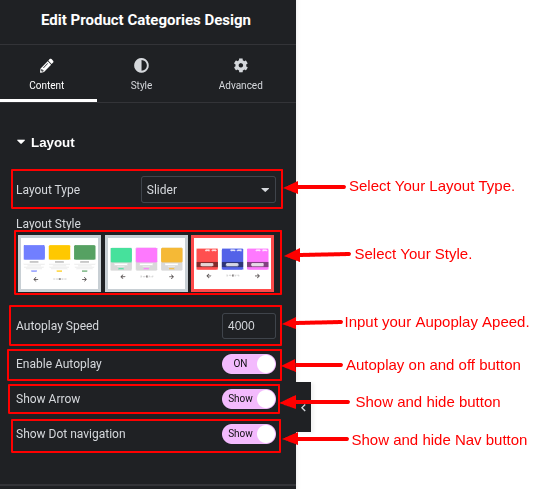This screenshot has height=489, width=533.
Task: Click the Autoplay Speed input field
Action: coord(249,326)
